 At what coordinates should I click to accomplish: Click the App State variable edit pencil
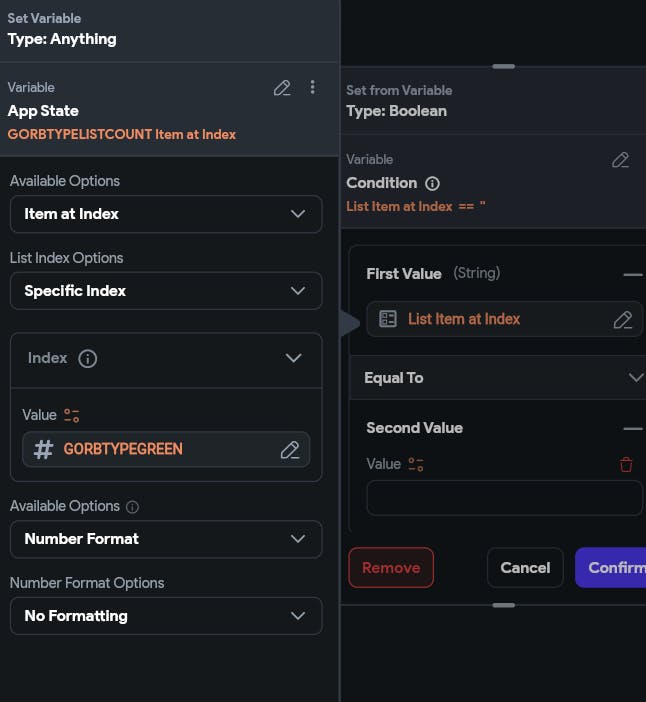coord(282,88)
